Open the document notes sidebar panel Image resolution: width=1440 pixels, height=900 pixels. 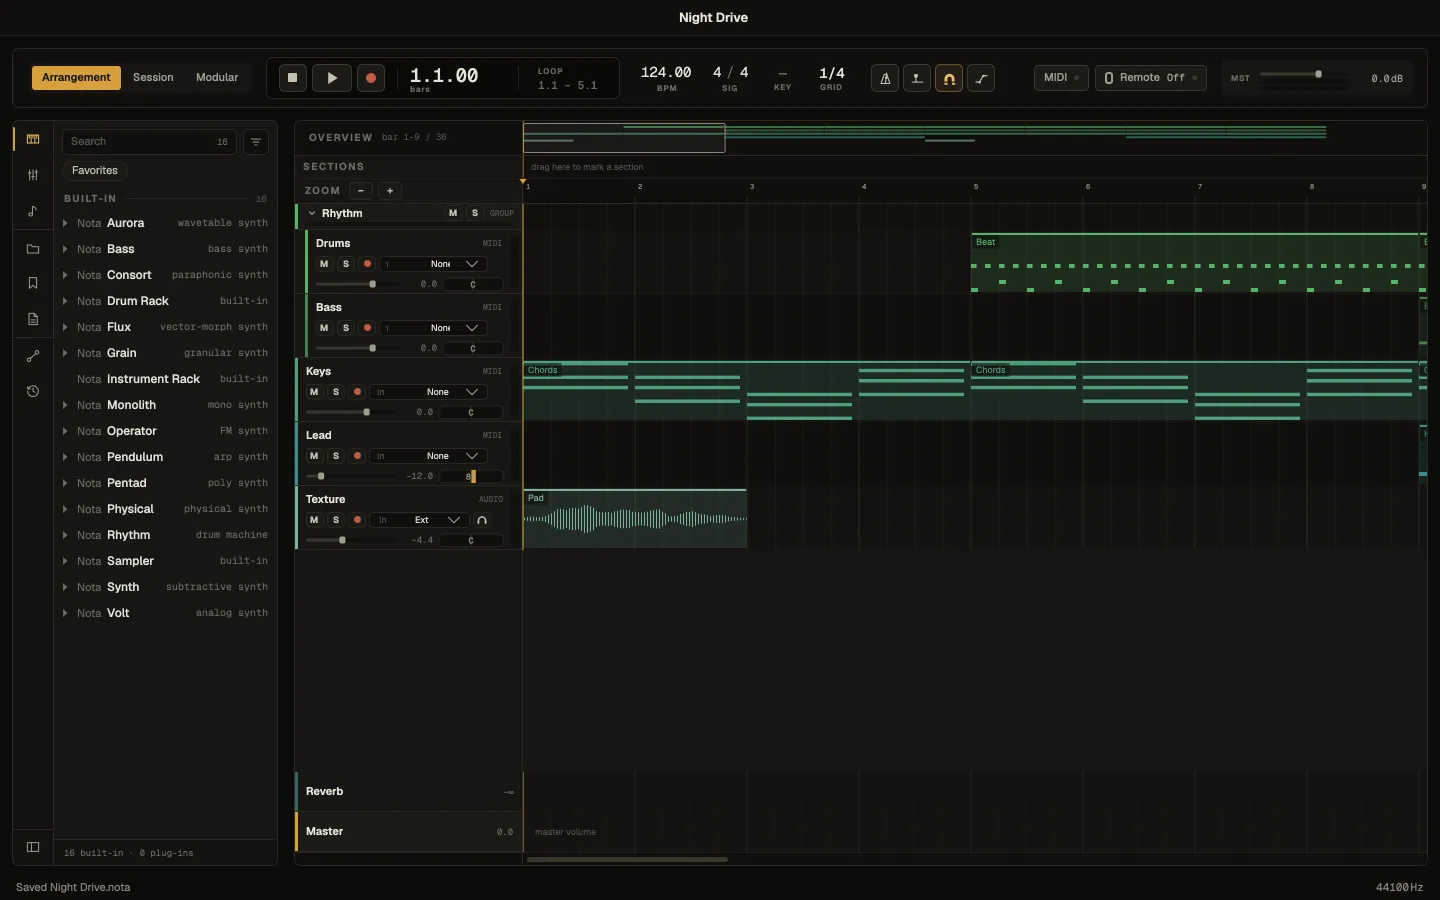point(33,319)
